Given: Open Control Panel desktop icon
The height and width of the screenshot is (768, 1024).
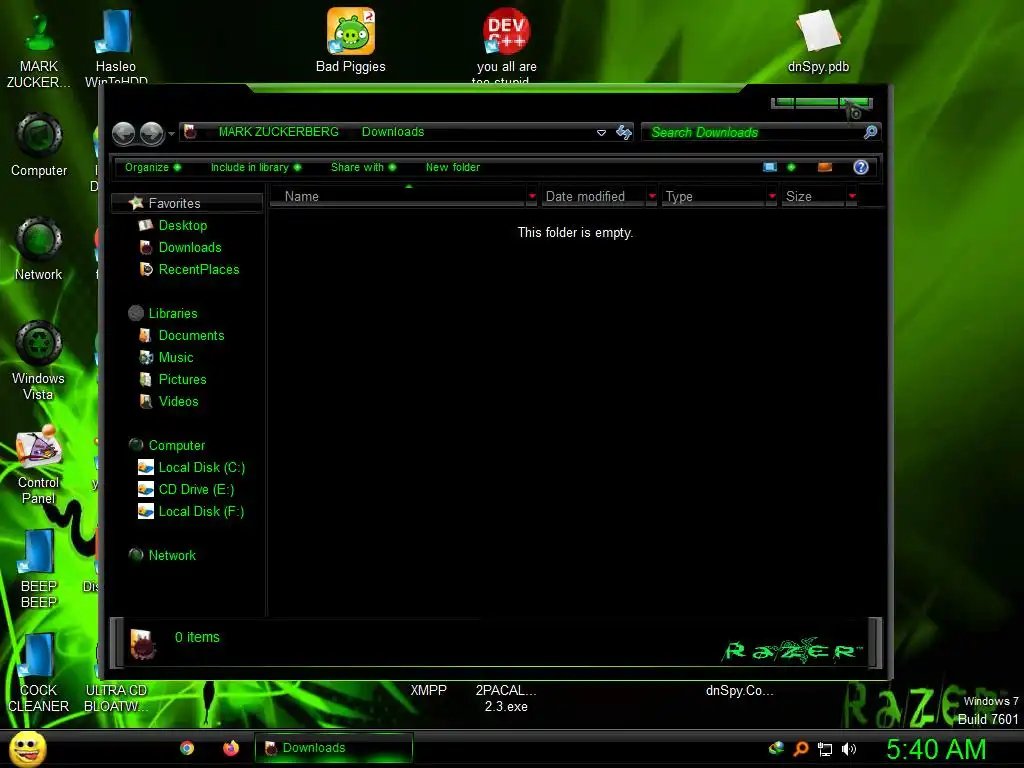Looking at the screenshot, I should click(x=39, y=465).
